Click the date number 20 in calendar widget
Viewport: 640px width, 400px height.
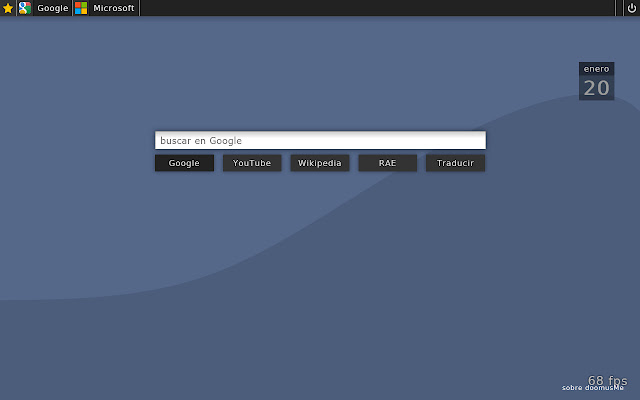596,88
